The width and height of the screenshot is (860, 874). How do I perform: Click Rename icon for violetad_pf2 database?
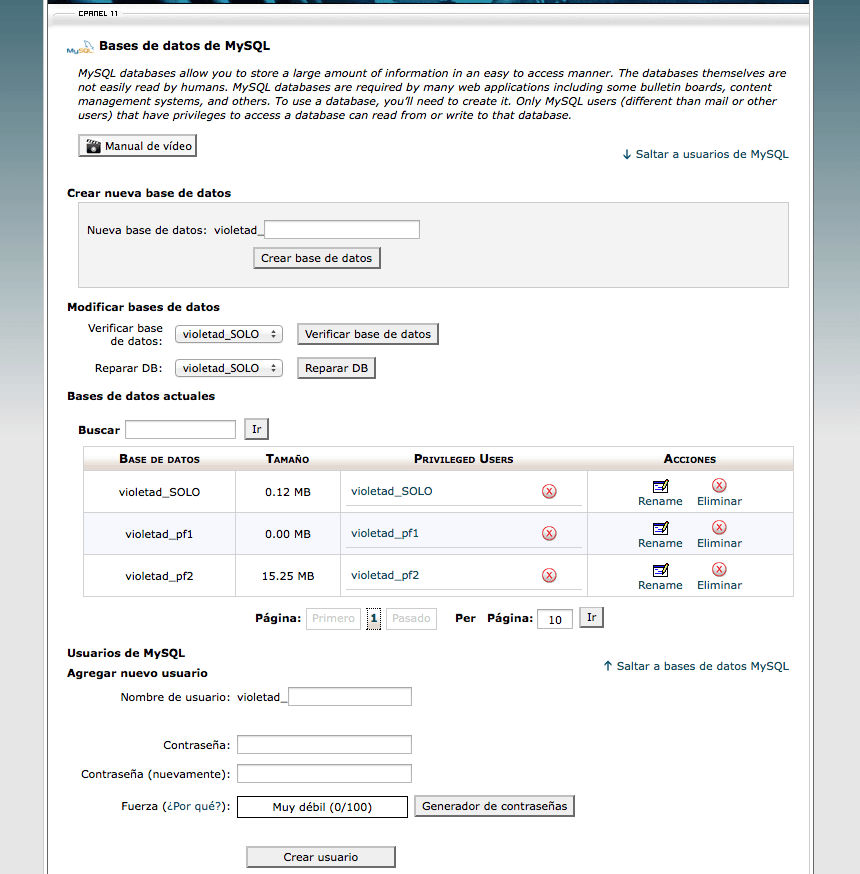point(660,570)
